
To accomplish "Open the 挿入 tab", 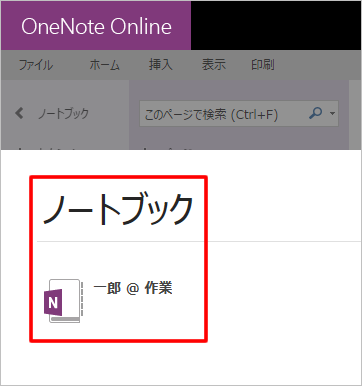I will coord(160,65).
